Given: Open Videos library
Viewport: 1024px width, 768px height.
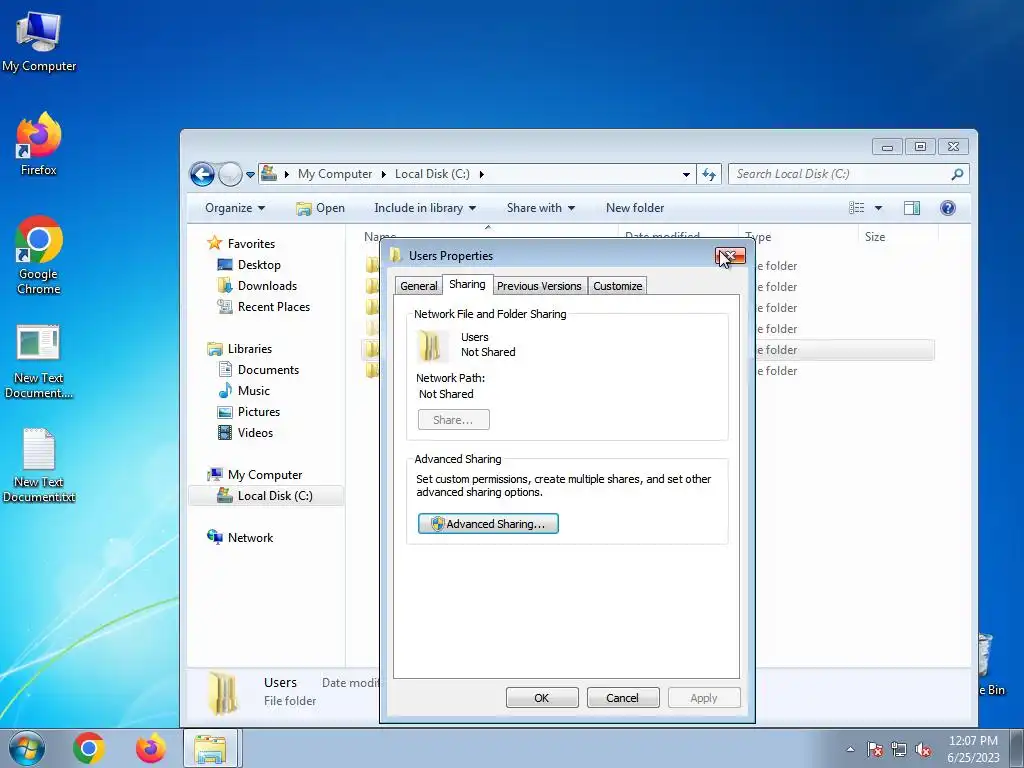Looking at the screenshot, I should [x=255, y=432].
